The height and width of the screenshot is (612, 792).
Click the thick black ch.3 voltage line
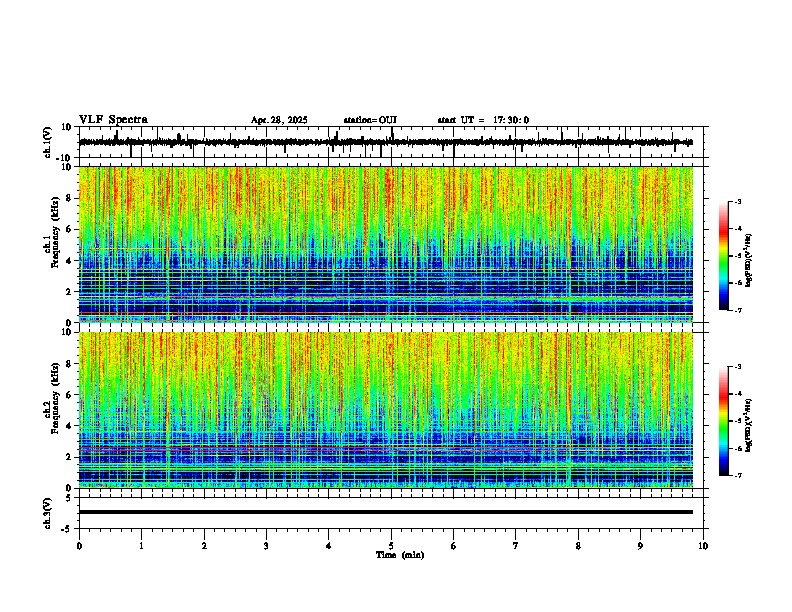(x=386, y=512)
